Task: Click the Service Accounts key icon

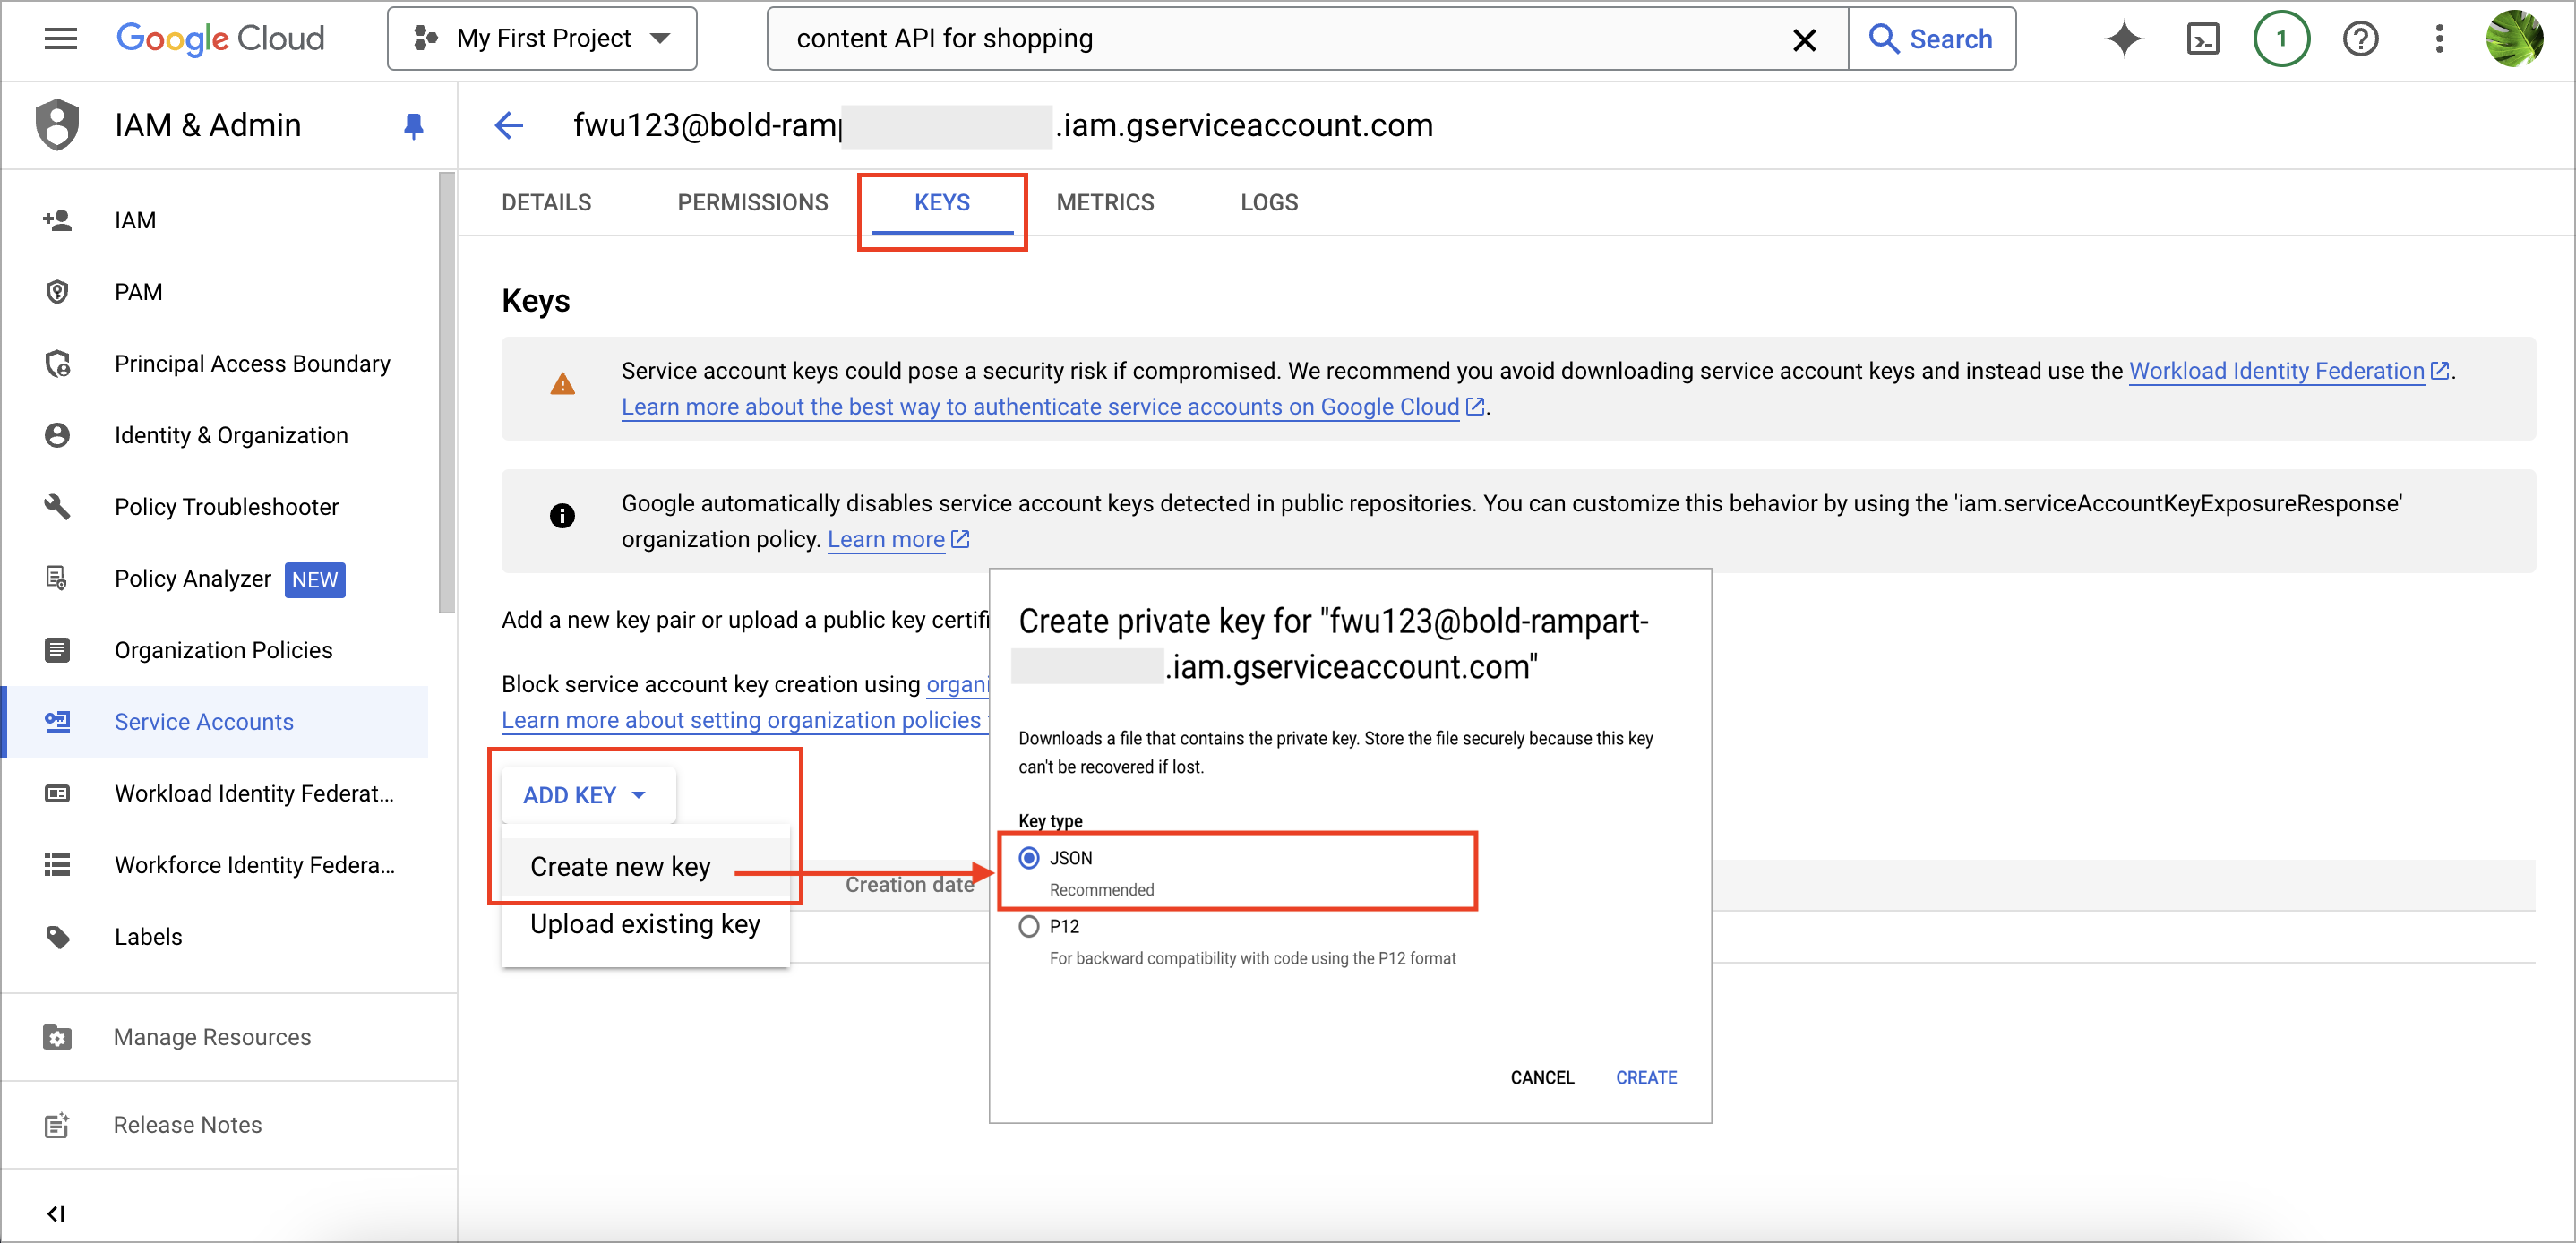Action: coord(57,722)
